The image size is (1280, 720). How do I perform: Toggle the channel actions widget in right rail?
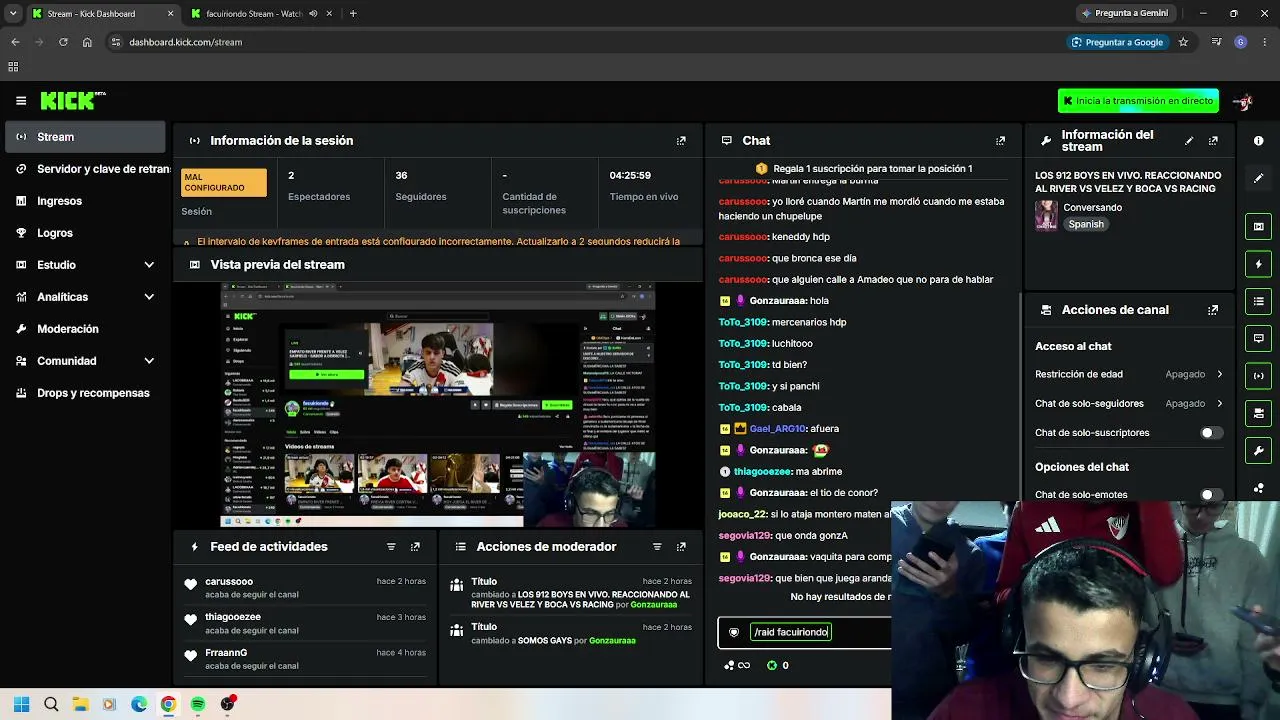(x=1259, y=413)
